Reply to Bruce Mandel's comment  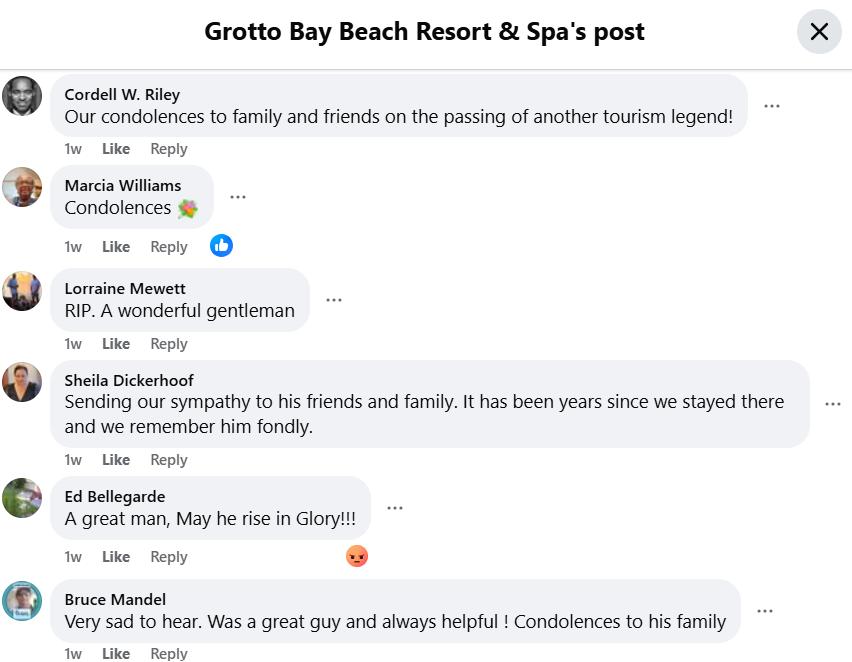(169, 653)
